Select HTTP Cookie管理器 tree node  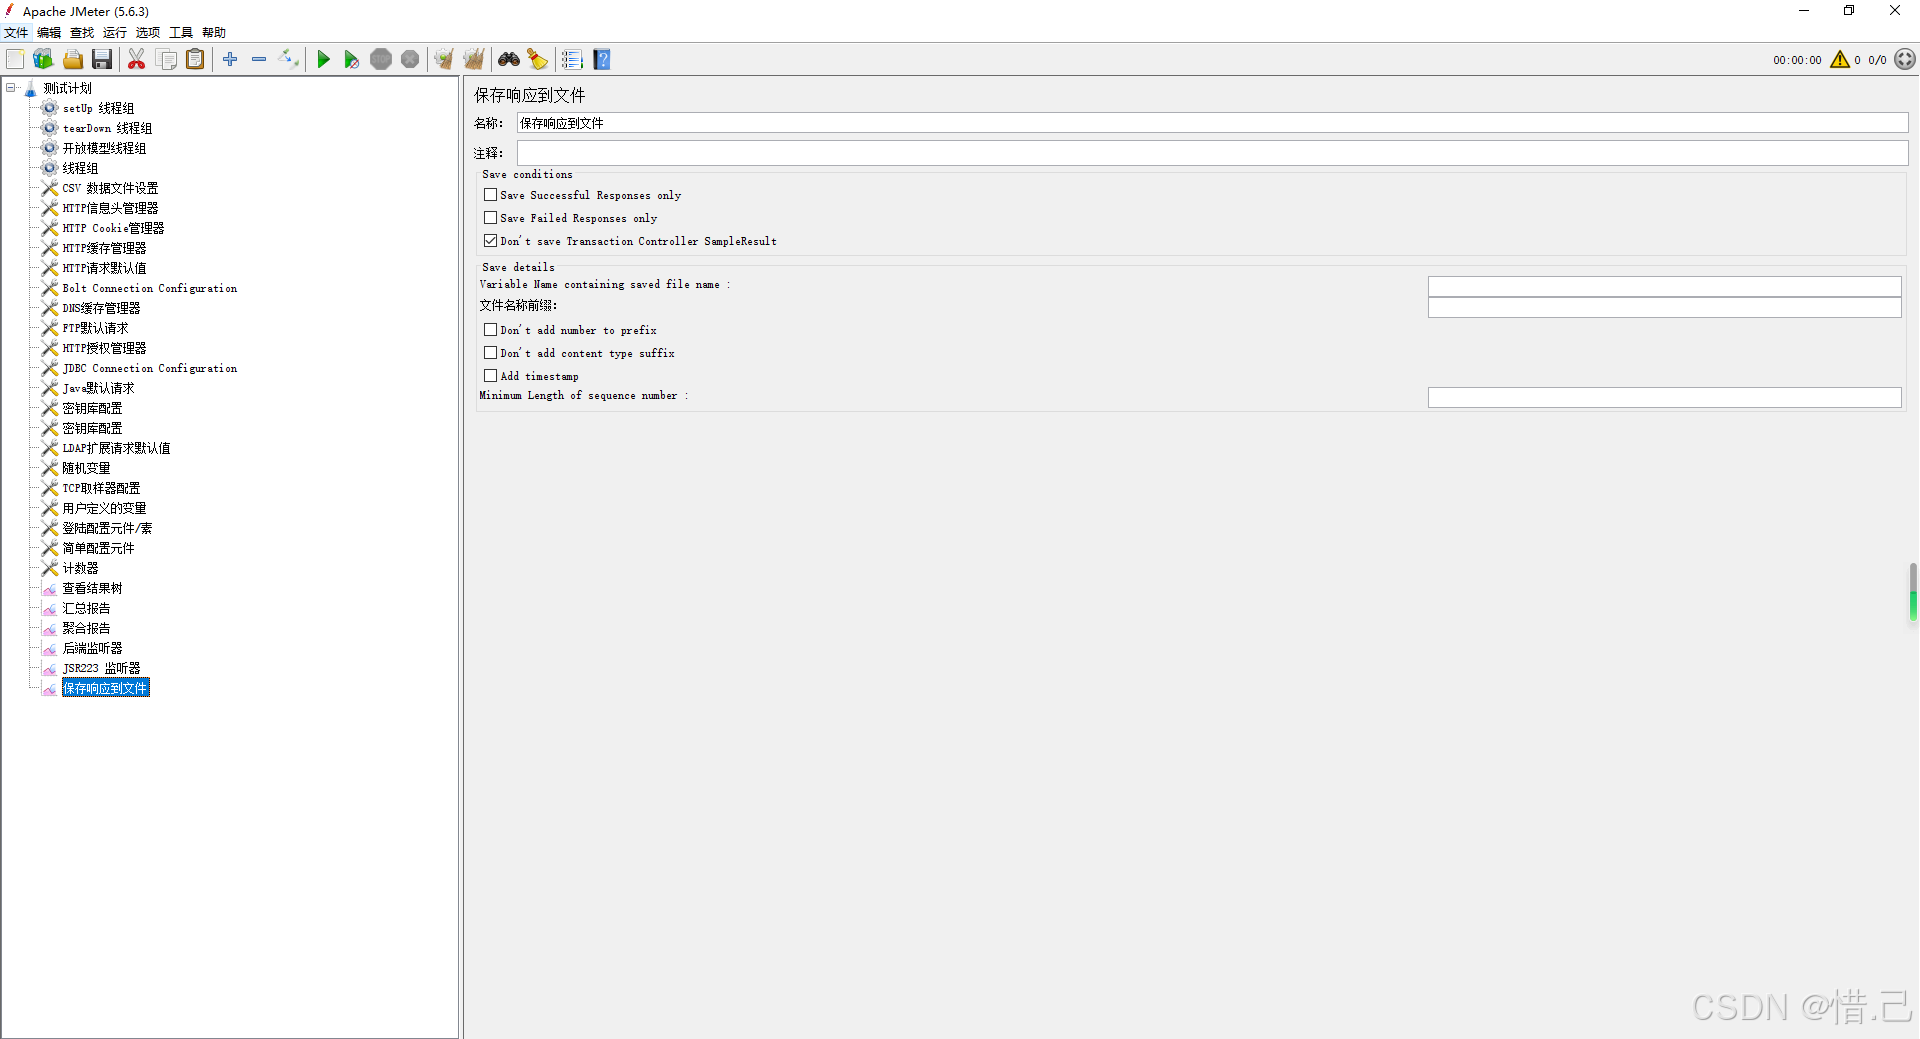click(x=113, y=228)
